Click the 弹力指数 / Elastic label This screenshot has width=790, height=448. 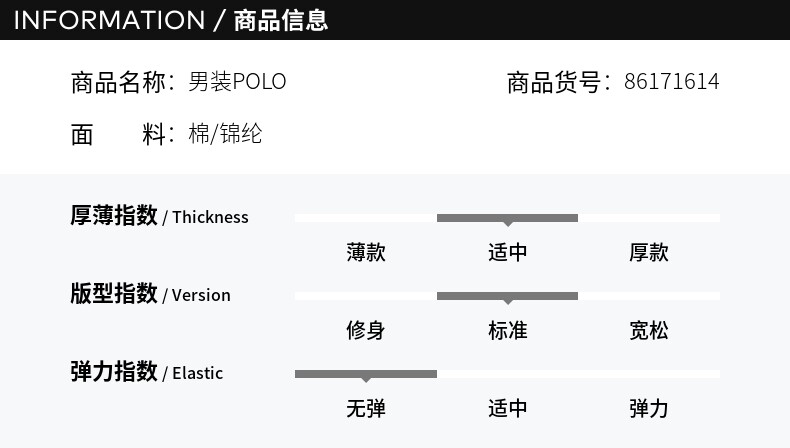146,372
